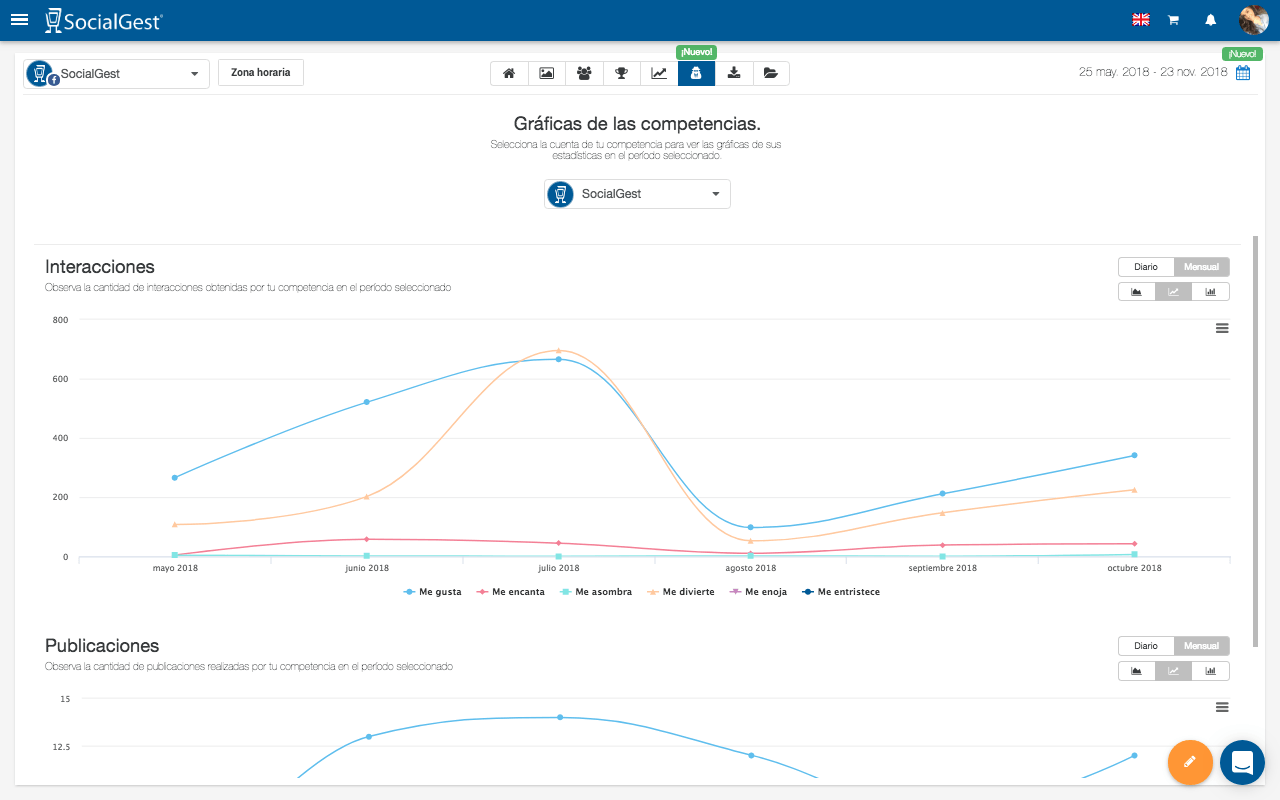Image resolution: width=1280 pixels, height=800 pixels.
Task: Toggle Me asombra series in legend
Action: 596,592
